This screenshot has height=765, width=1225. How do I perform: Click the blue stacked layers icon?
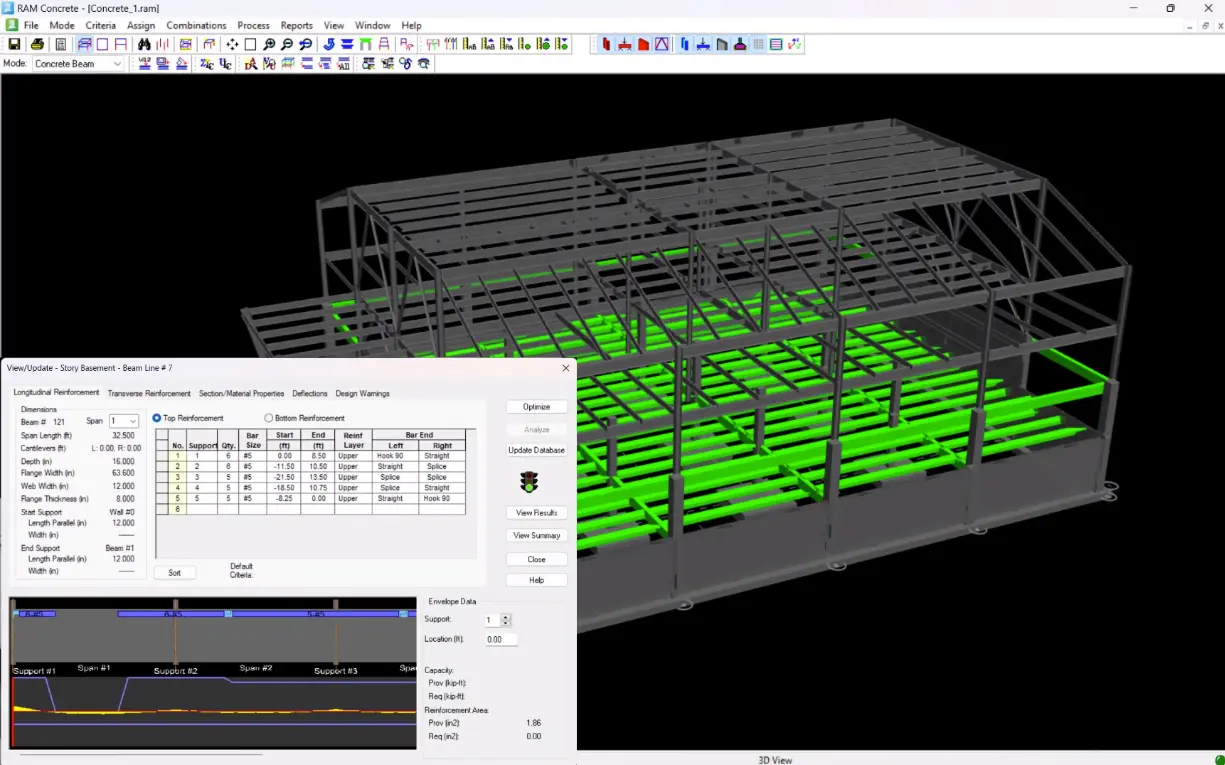pos(347,44)
